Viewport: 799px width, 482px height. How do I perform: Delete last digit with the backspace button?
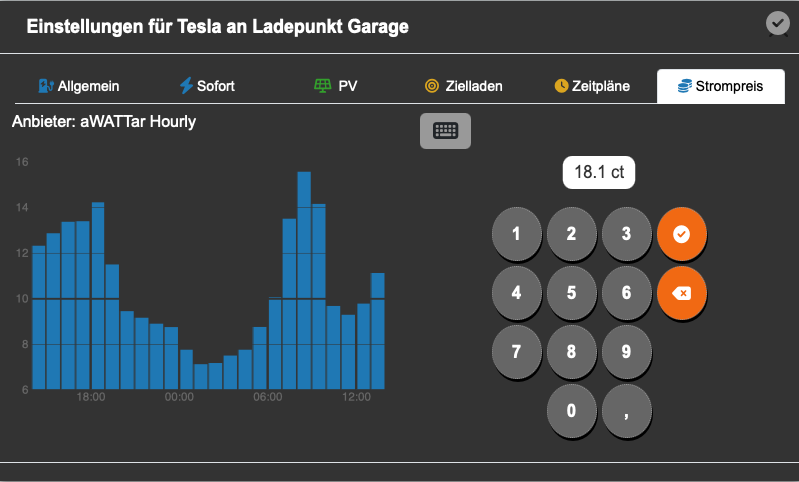click(x=682, y=293)
